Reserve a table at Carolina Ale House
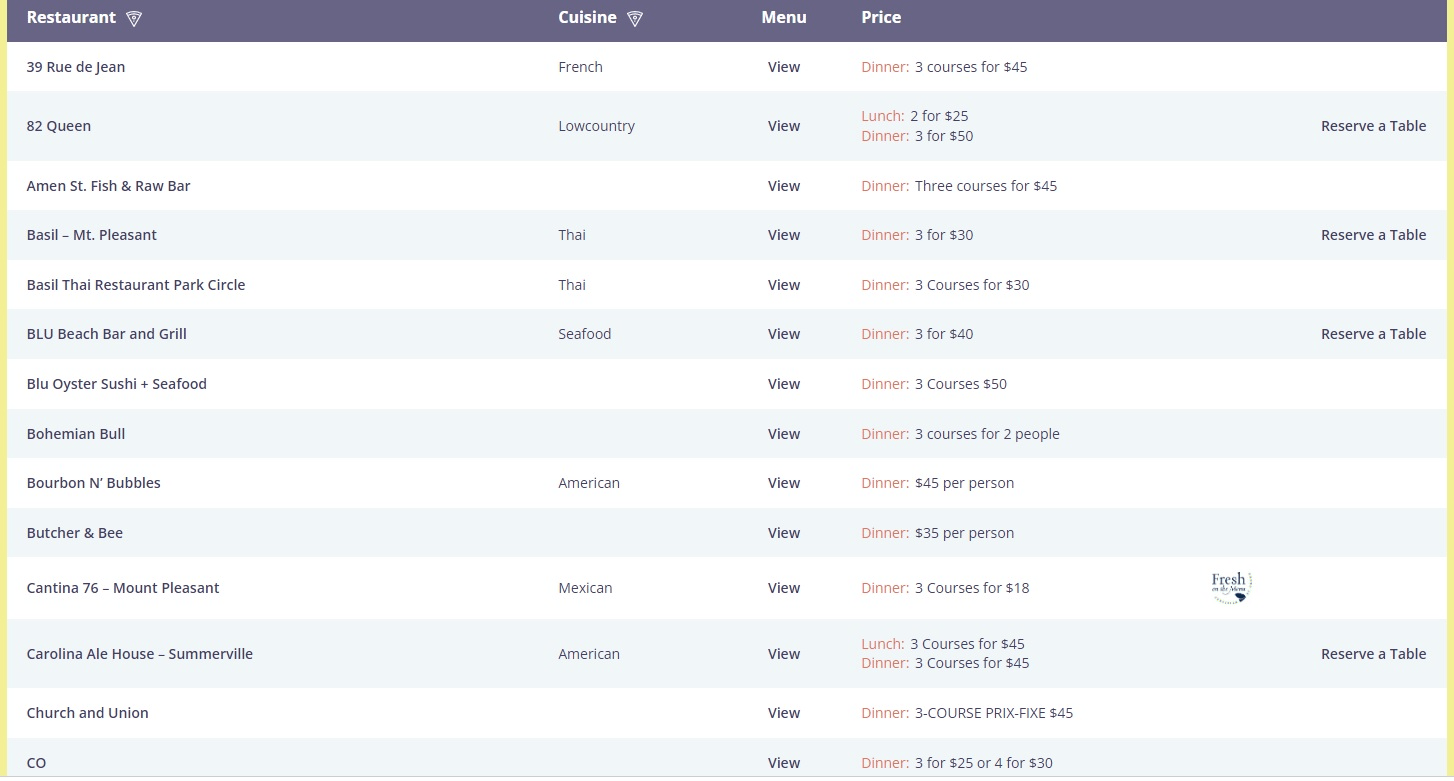The image size is (1454, 781). point(1372,654)
